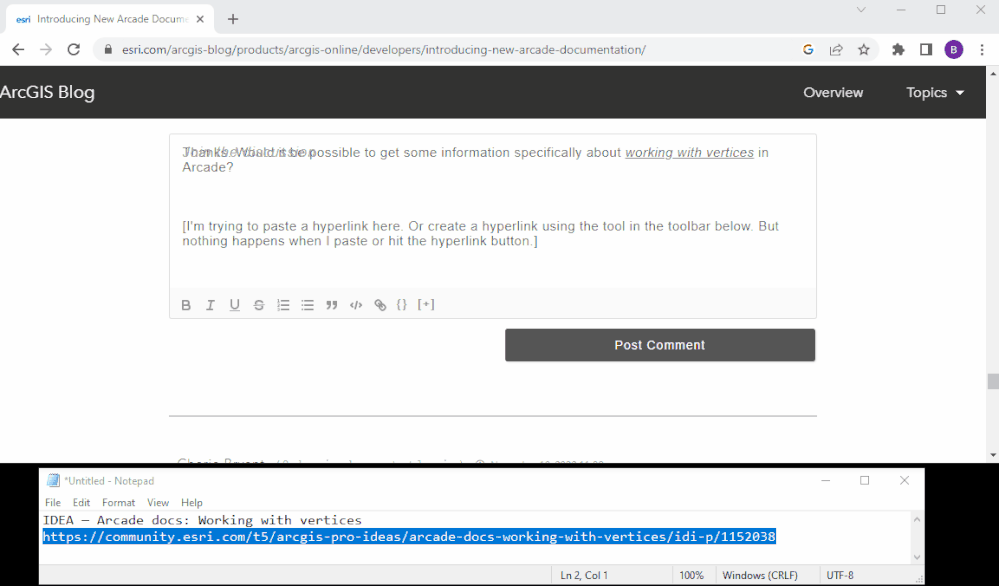Switch to the Introducing New Arcade Documentation tab
The width and height of the screenshot is (999, 586).
tap(110, 17)
